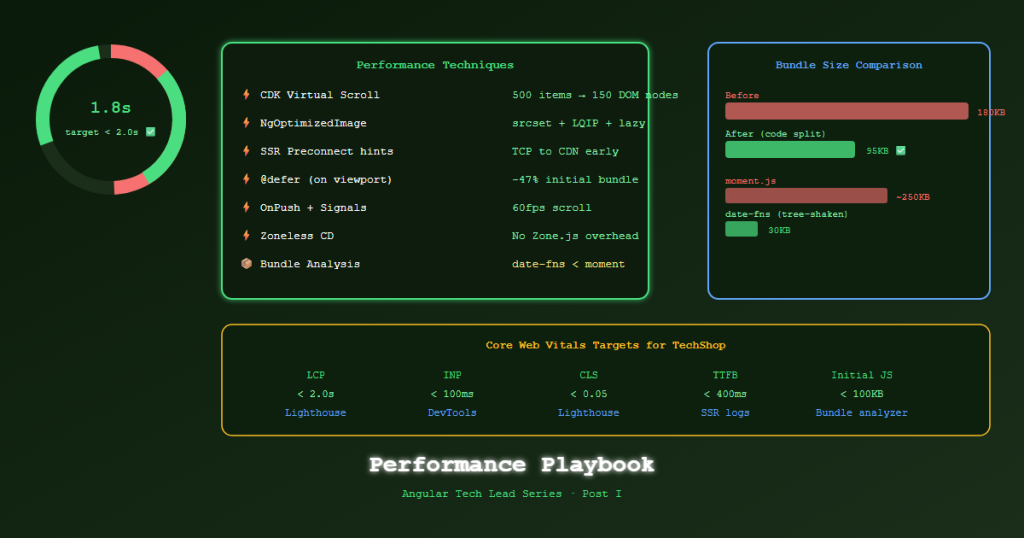This screenshot has width=1024, height=538.
Task: Click the SSR Preconnect hints label
Action: click(x=327, y=151)
